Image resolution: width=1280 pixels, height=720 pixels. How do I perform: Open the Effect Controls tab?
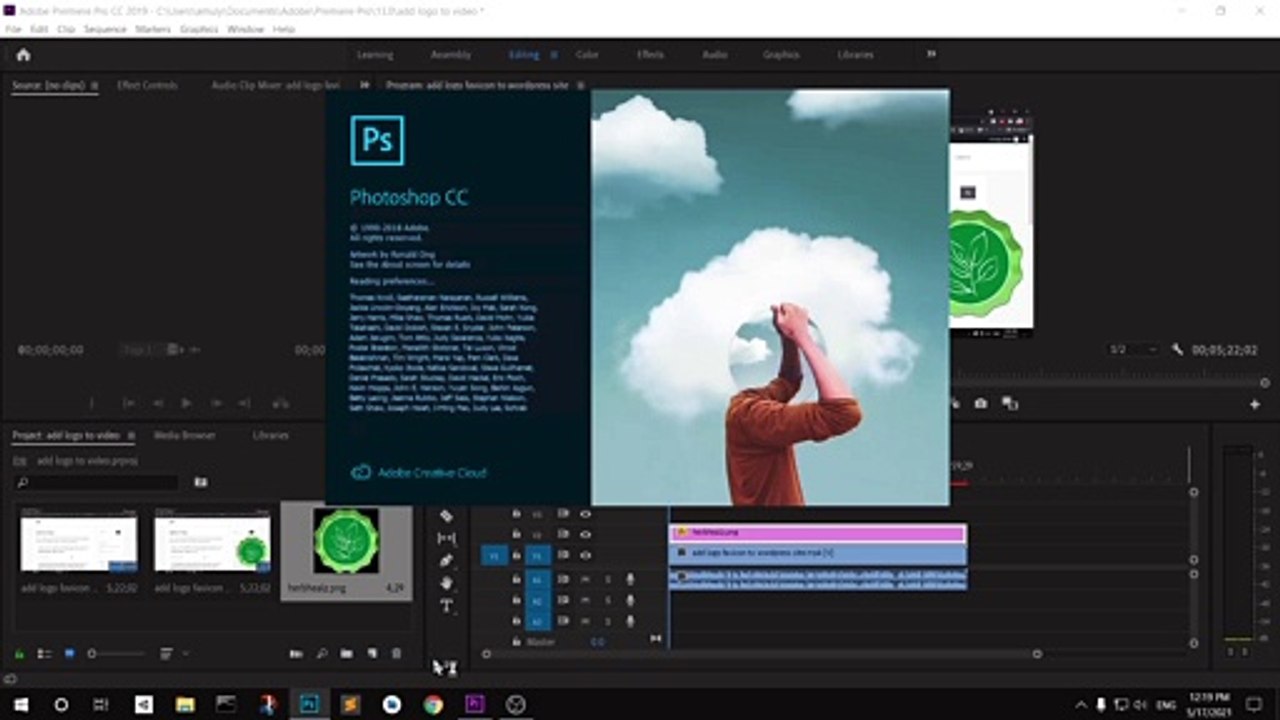tap(147, 85)
